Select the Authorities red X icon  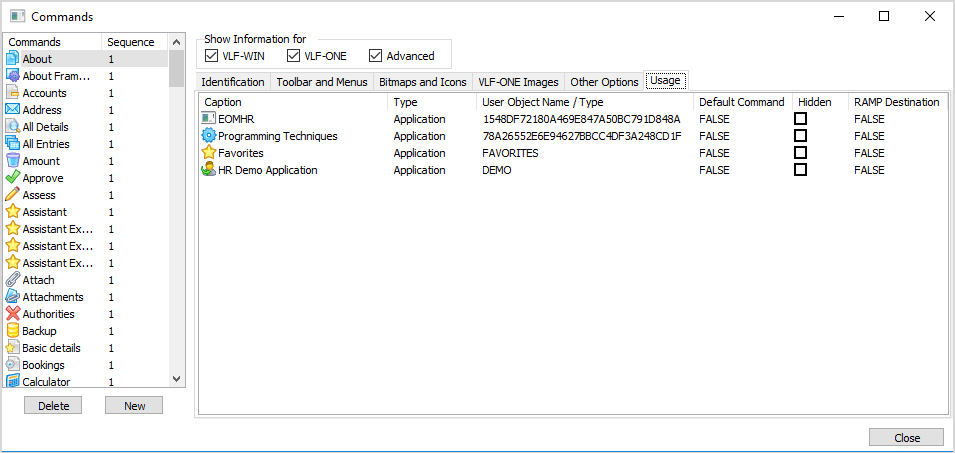[13, 314]
